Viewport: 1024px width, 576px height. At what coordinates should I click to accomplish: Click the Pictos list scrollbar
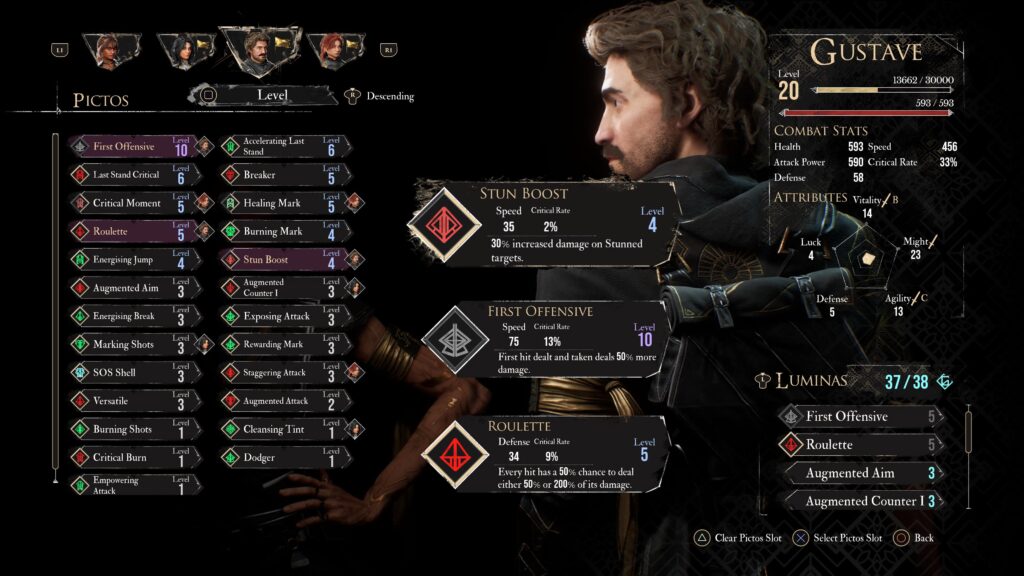click(x=56, y=307)
